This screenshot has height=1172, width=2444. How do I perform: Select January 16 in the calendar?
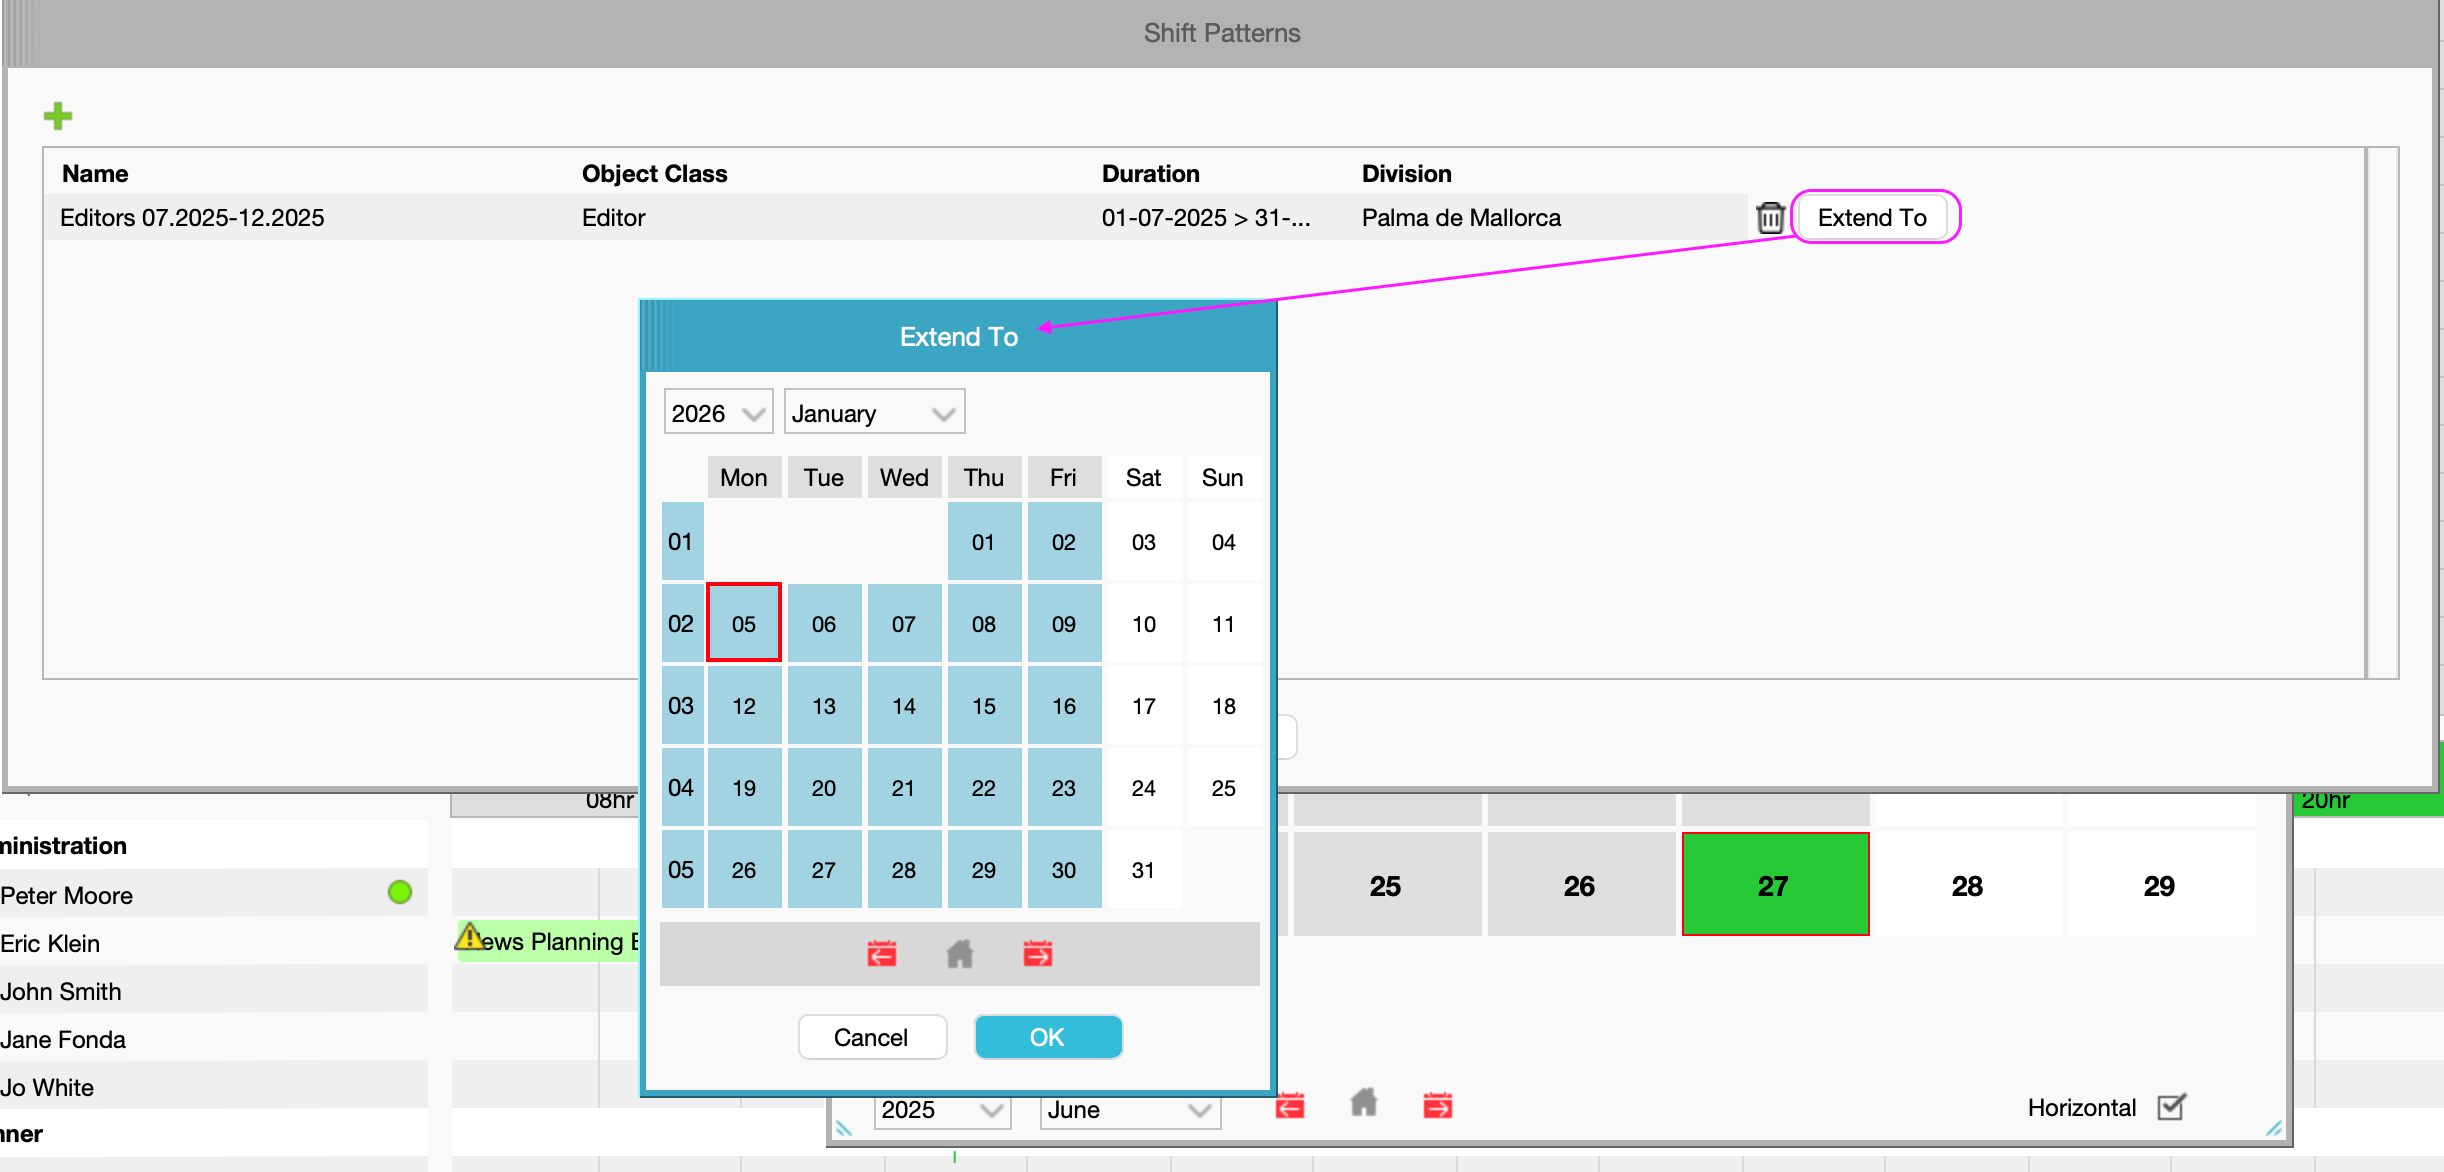(1063, 706)
